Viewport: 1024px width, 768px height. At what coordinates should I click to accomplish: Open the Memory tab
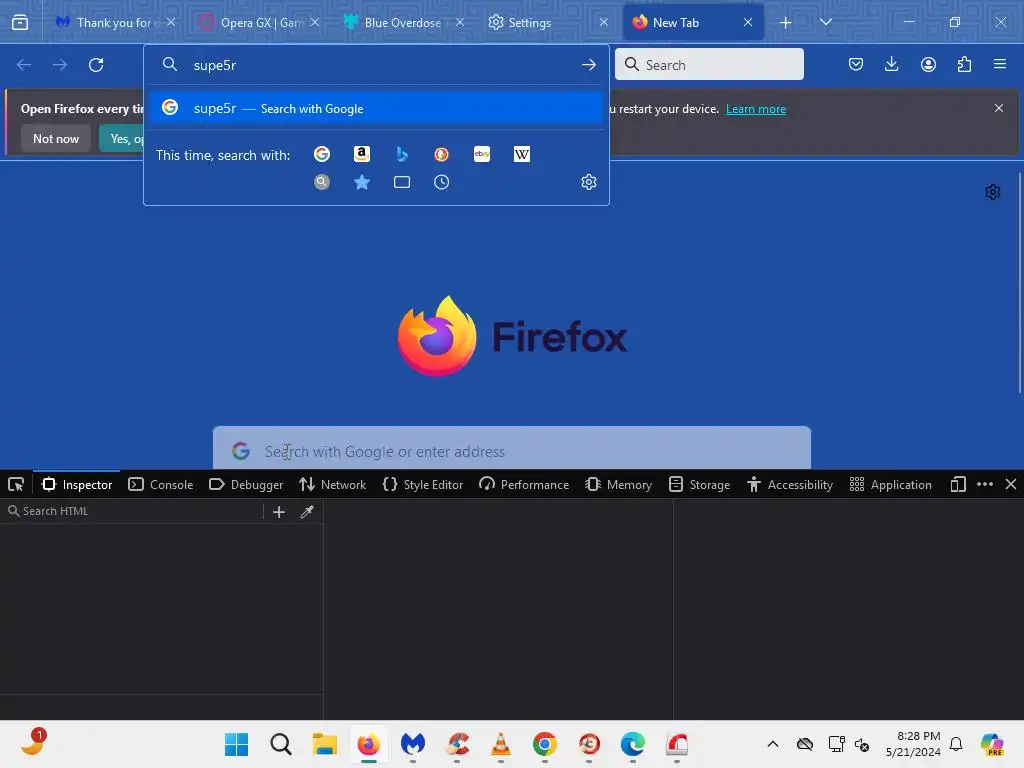point(618,485)
